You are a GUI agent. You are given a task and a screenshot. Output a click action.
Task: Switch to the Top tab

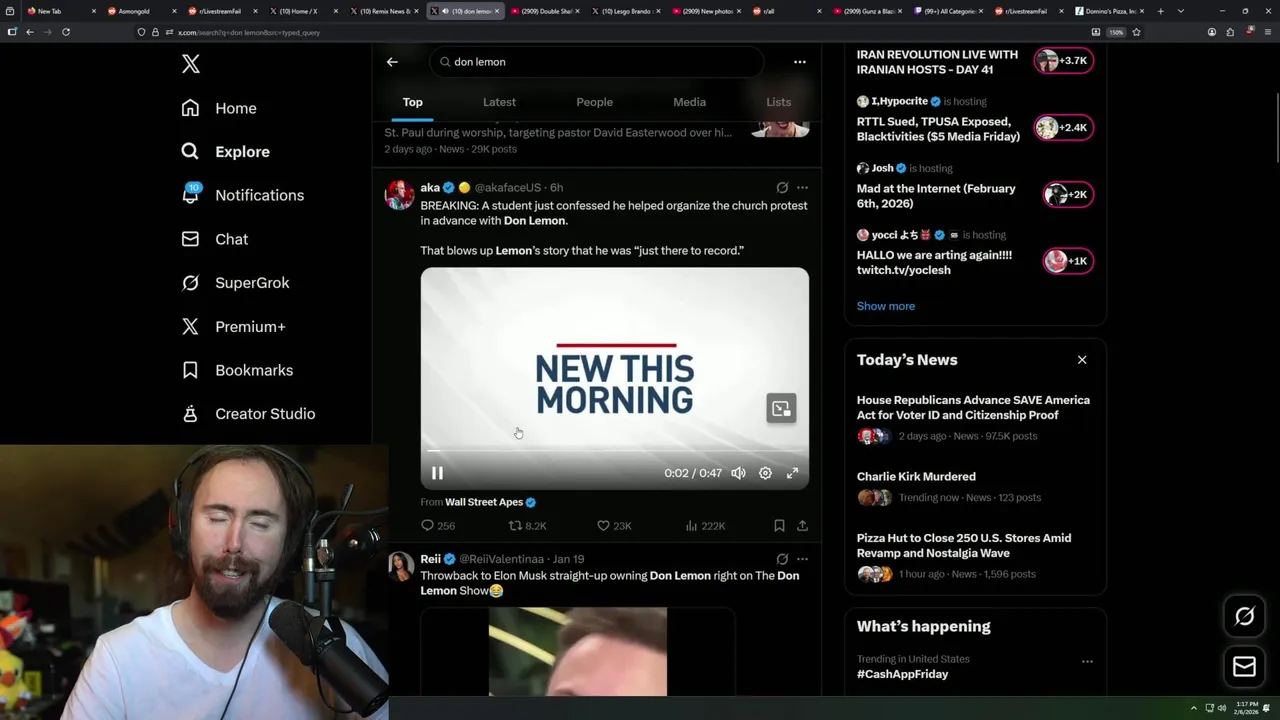click(x=413, y=102)
